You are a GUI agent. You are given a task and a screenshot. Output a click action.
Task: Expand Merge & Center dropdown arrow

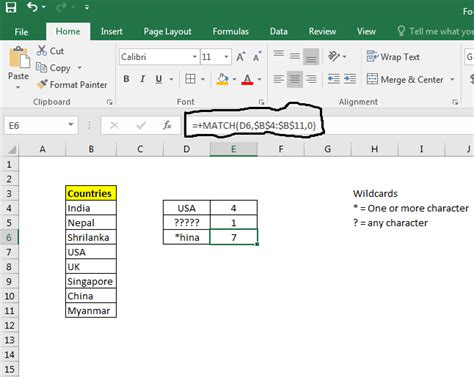click(452, 80)
